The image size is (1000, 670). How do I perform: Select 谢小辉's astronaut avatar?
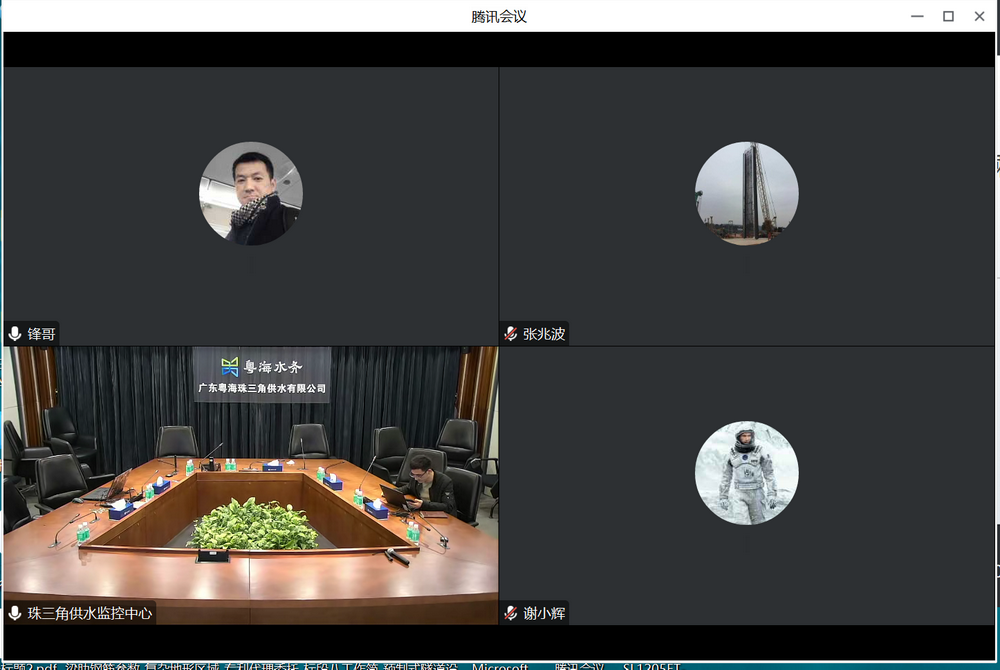[747, 473]
